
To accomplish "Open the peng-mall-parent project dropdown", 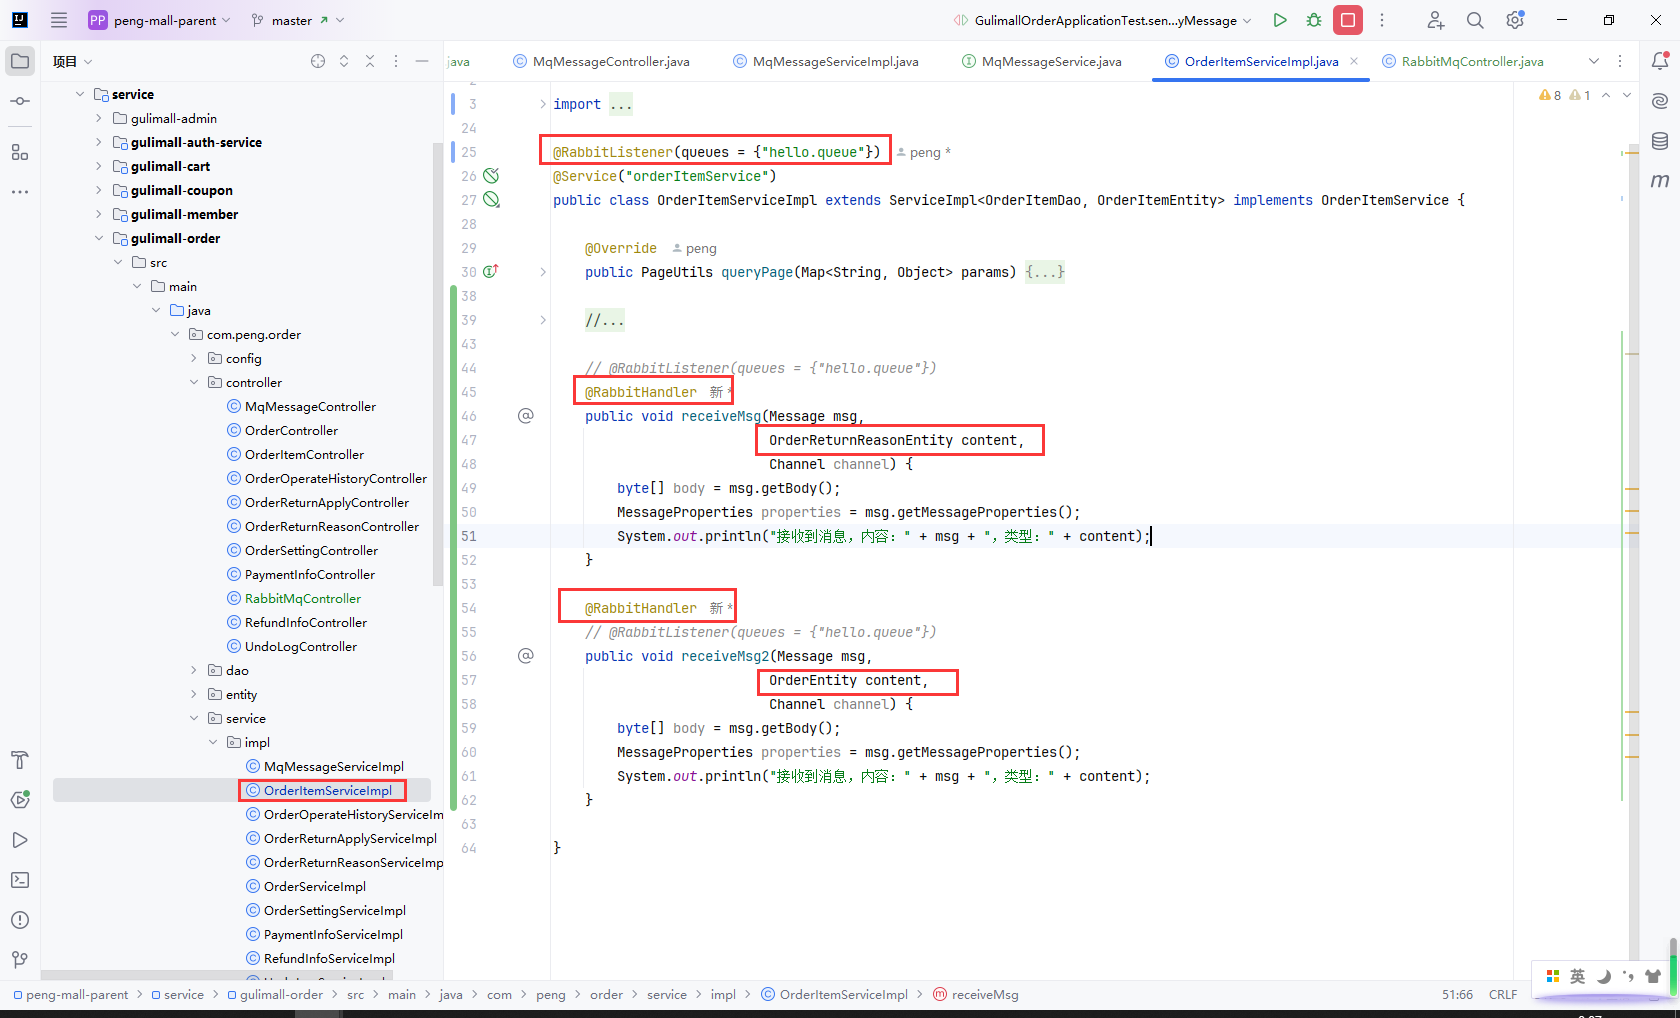I will [160, 20].
